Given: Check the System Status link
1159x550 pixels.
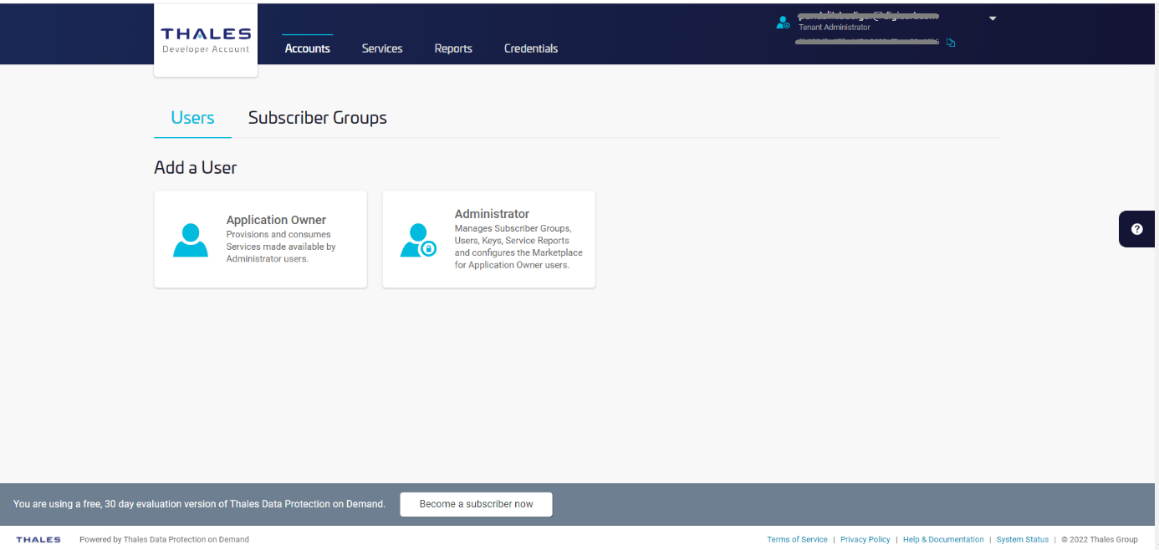Looking at the screenshot, I should 1022,539.
